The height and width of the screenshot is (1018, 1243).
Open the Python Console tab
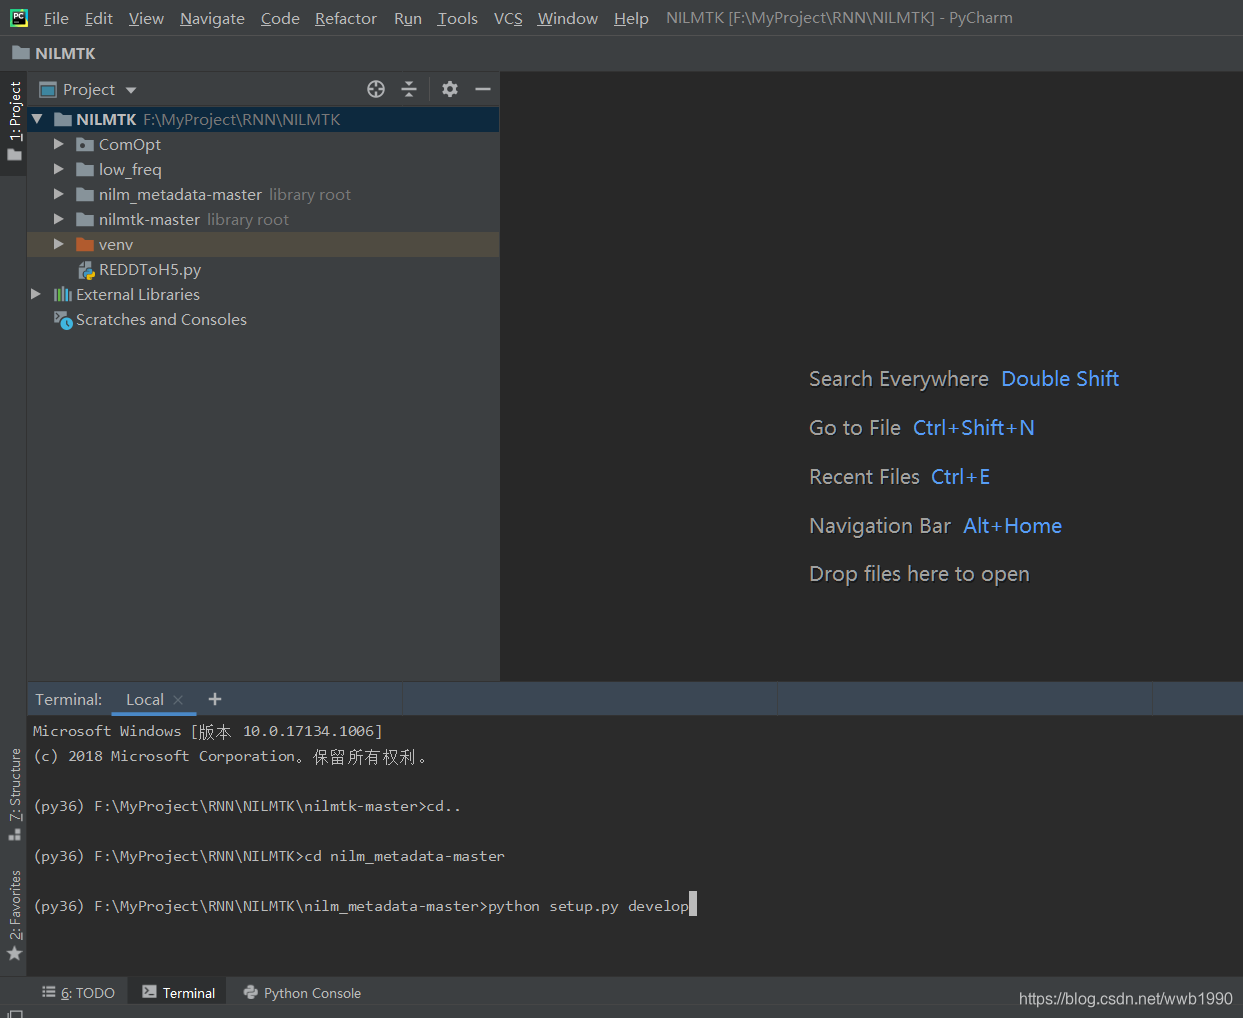tap(302, 992)
